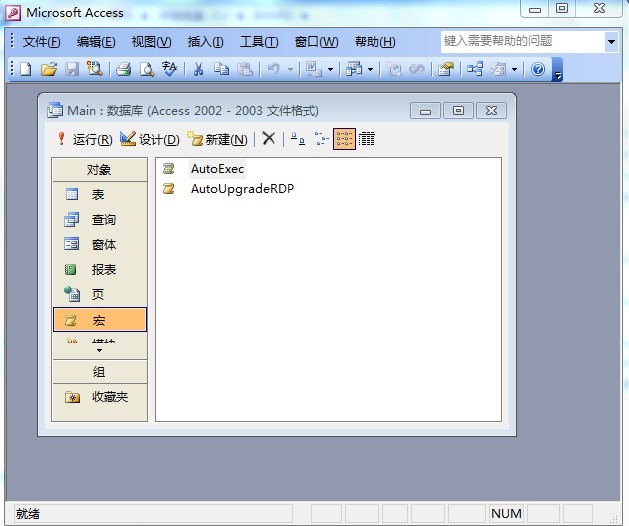
Task: Click the Open folder toolbar icon
Action: click(x=49, y=69)
